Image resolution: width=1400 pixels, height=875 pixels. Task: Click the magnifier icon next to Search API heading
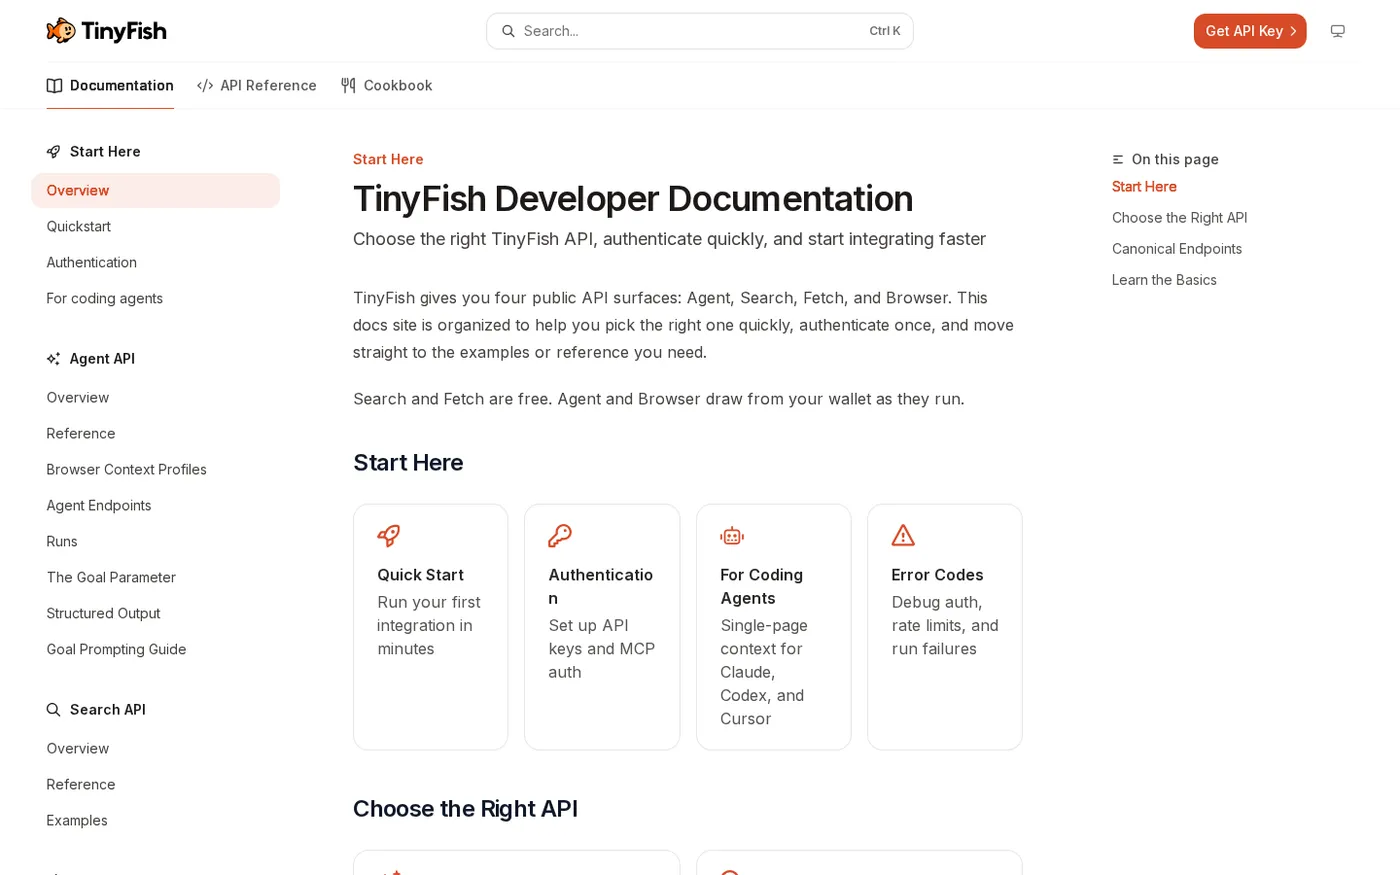[x=53, y=710]
